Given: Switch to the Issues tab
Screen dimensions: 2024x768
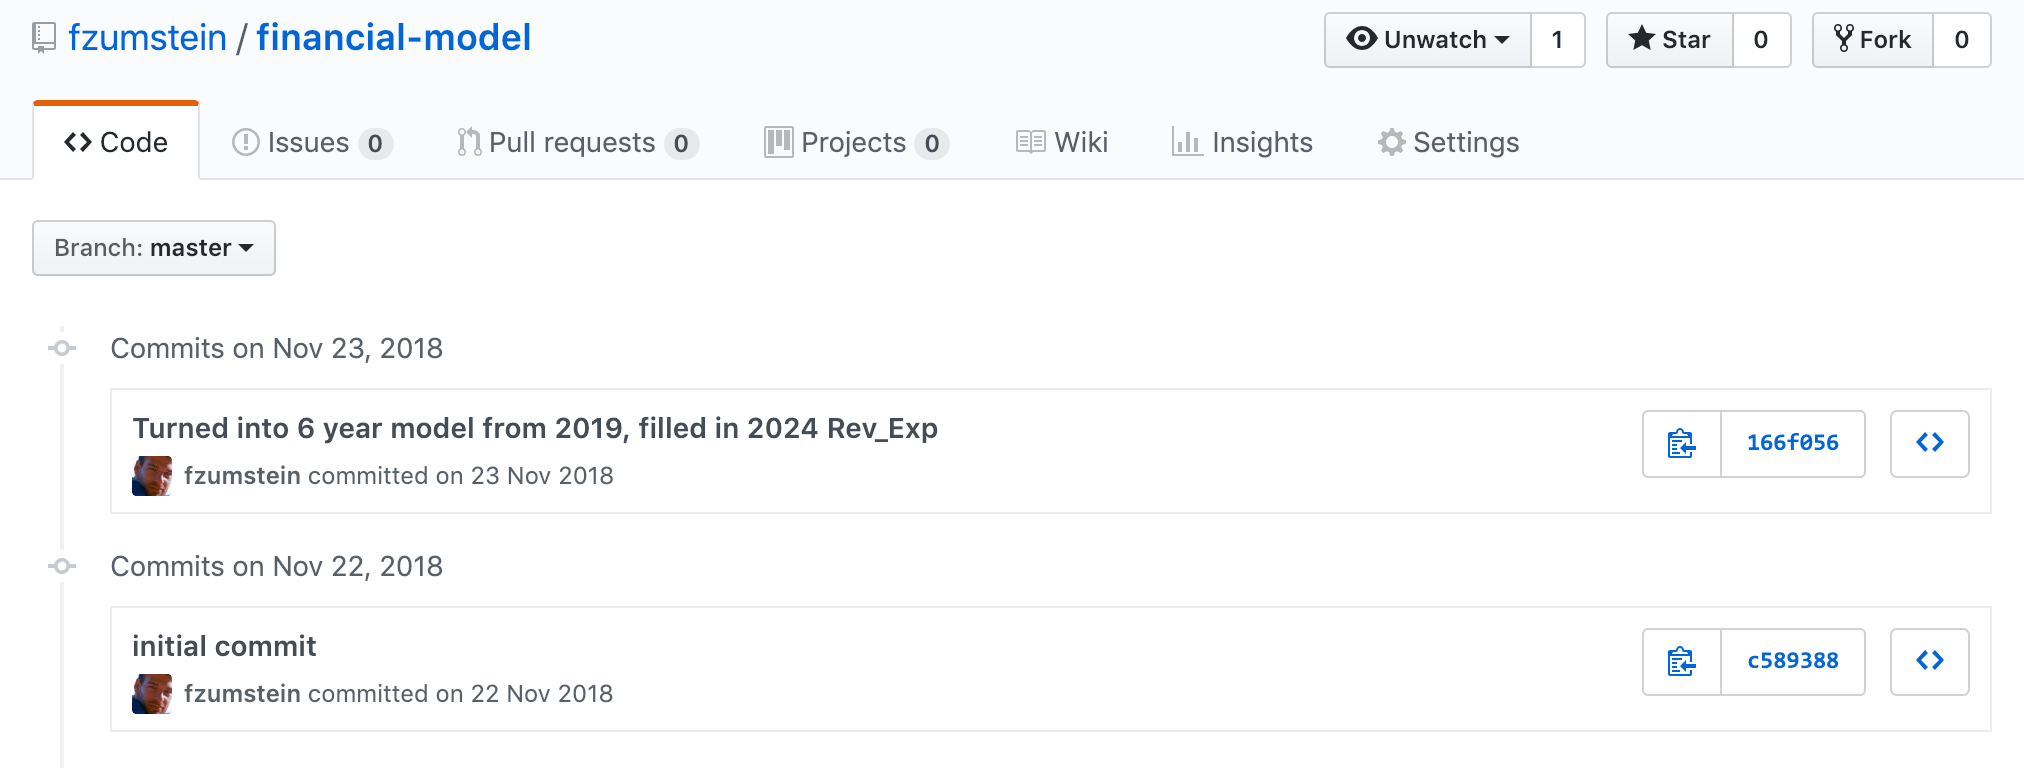Looking at the screenshot, I should point(311,143).
